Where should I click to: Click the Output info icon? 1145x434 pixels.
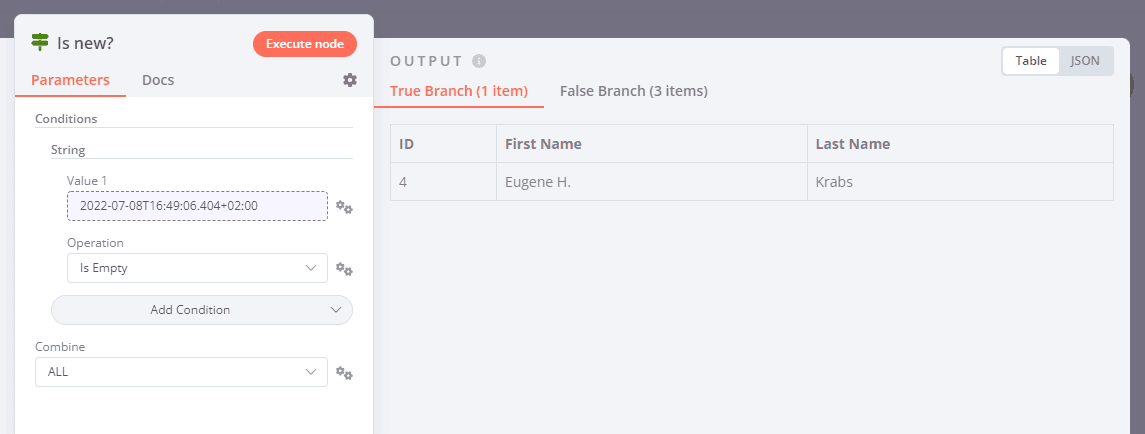pos(479,60)
